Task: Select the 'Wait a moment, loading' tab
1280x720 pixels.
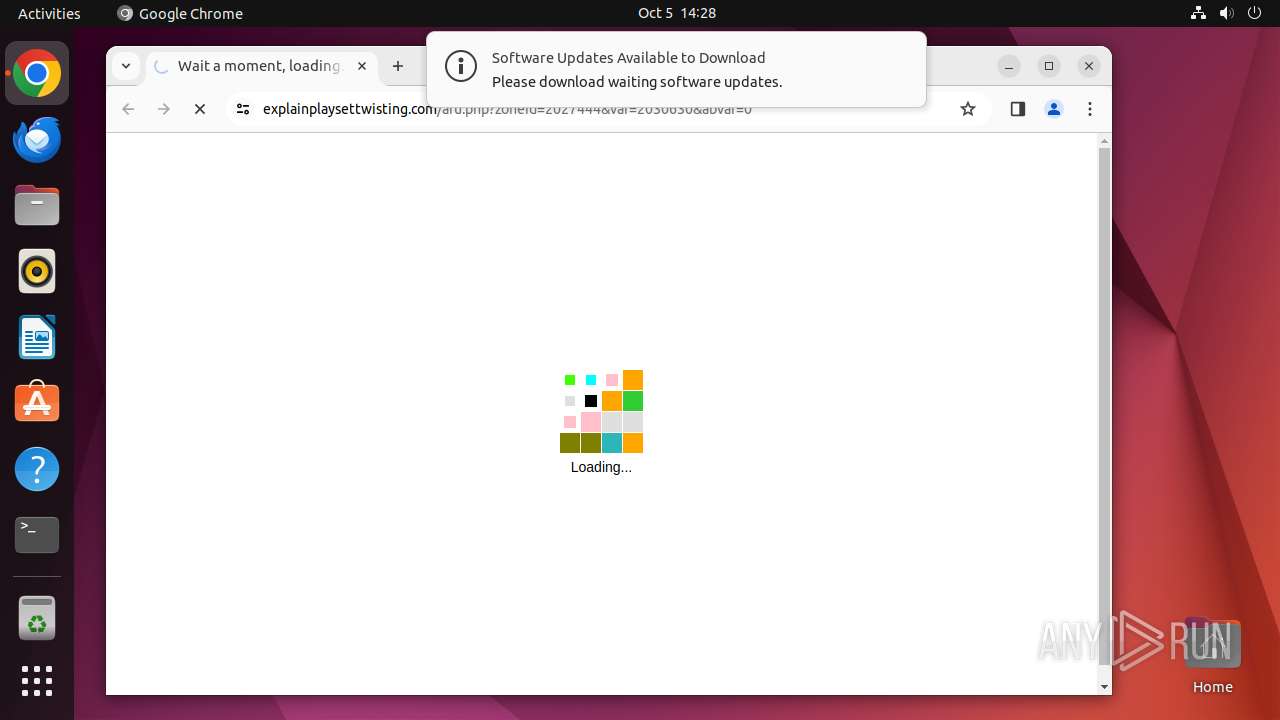Action: point(261,66)
